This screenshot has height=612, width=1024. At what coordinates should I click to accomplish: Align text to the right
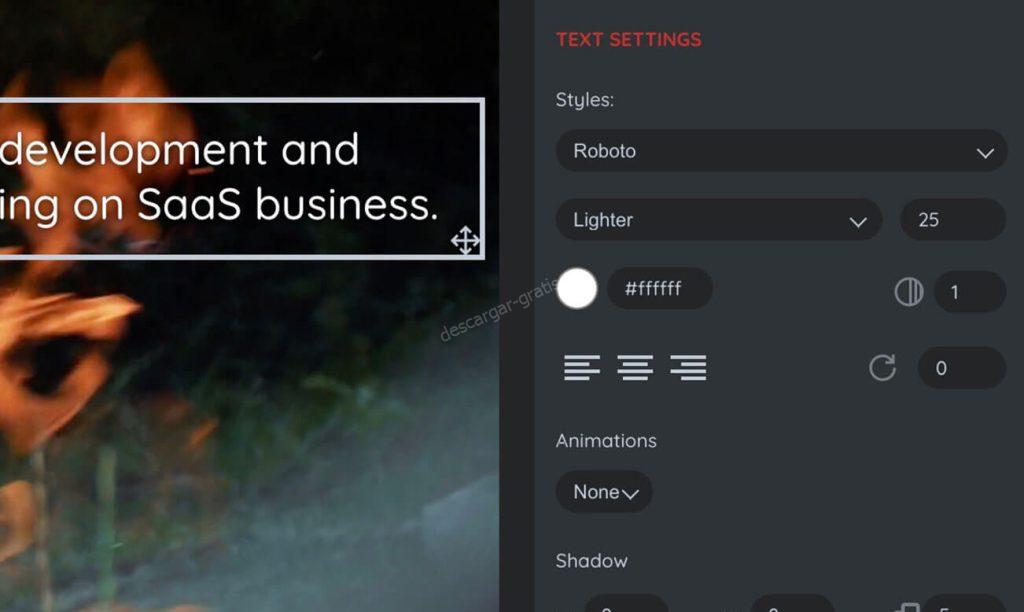688,367
